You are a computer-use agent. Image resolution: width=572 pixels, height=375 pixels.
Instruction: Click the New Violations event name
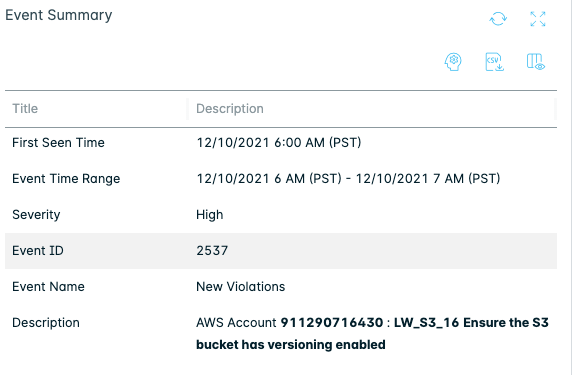(240, 287)
